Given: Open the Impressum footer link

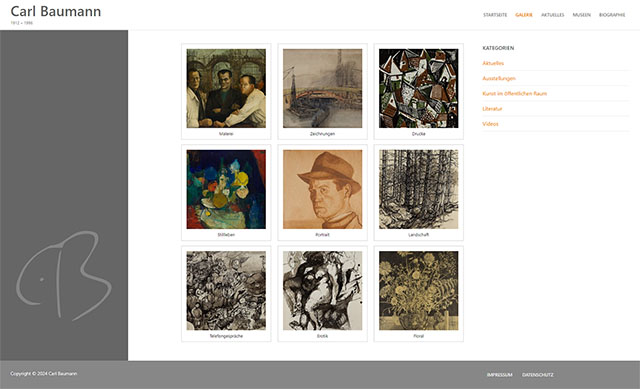Looking at the screenshot, I should 500,375.
